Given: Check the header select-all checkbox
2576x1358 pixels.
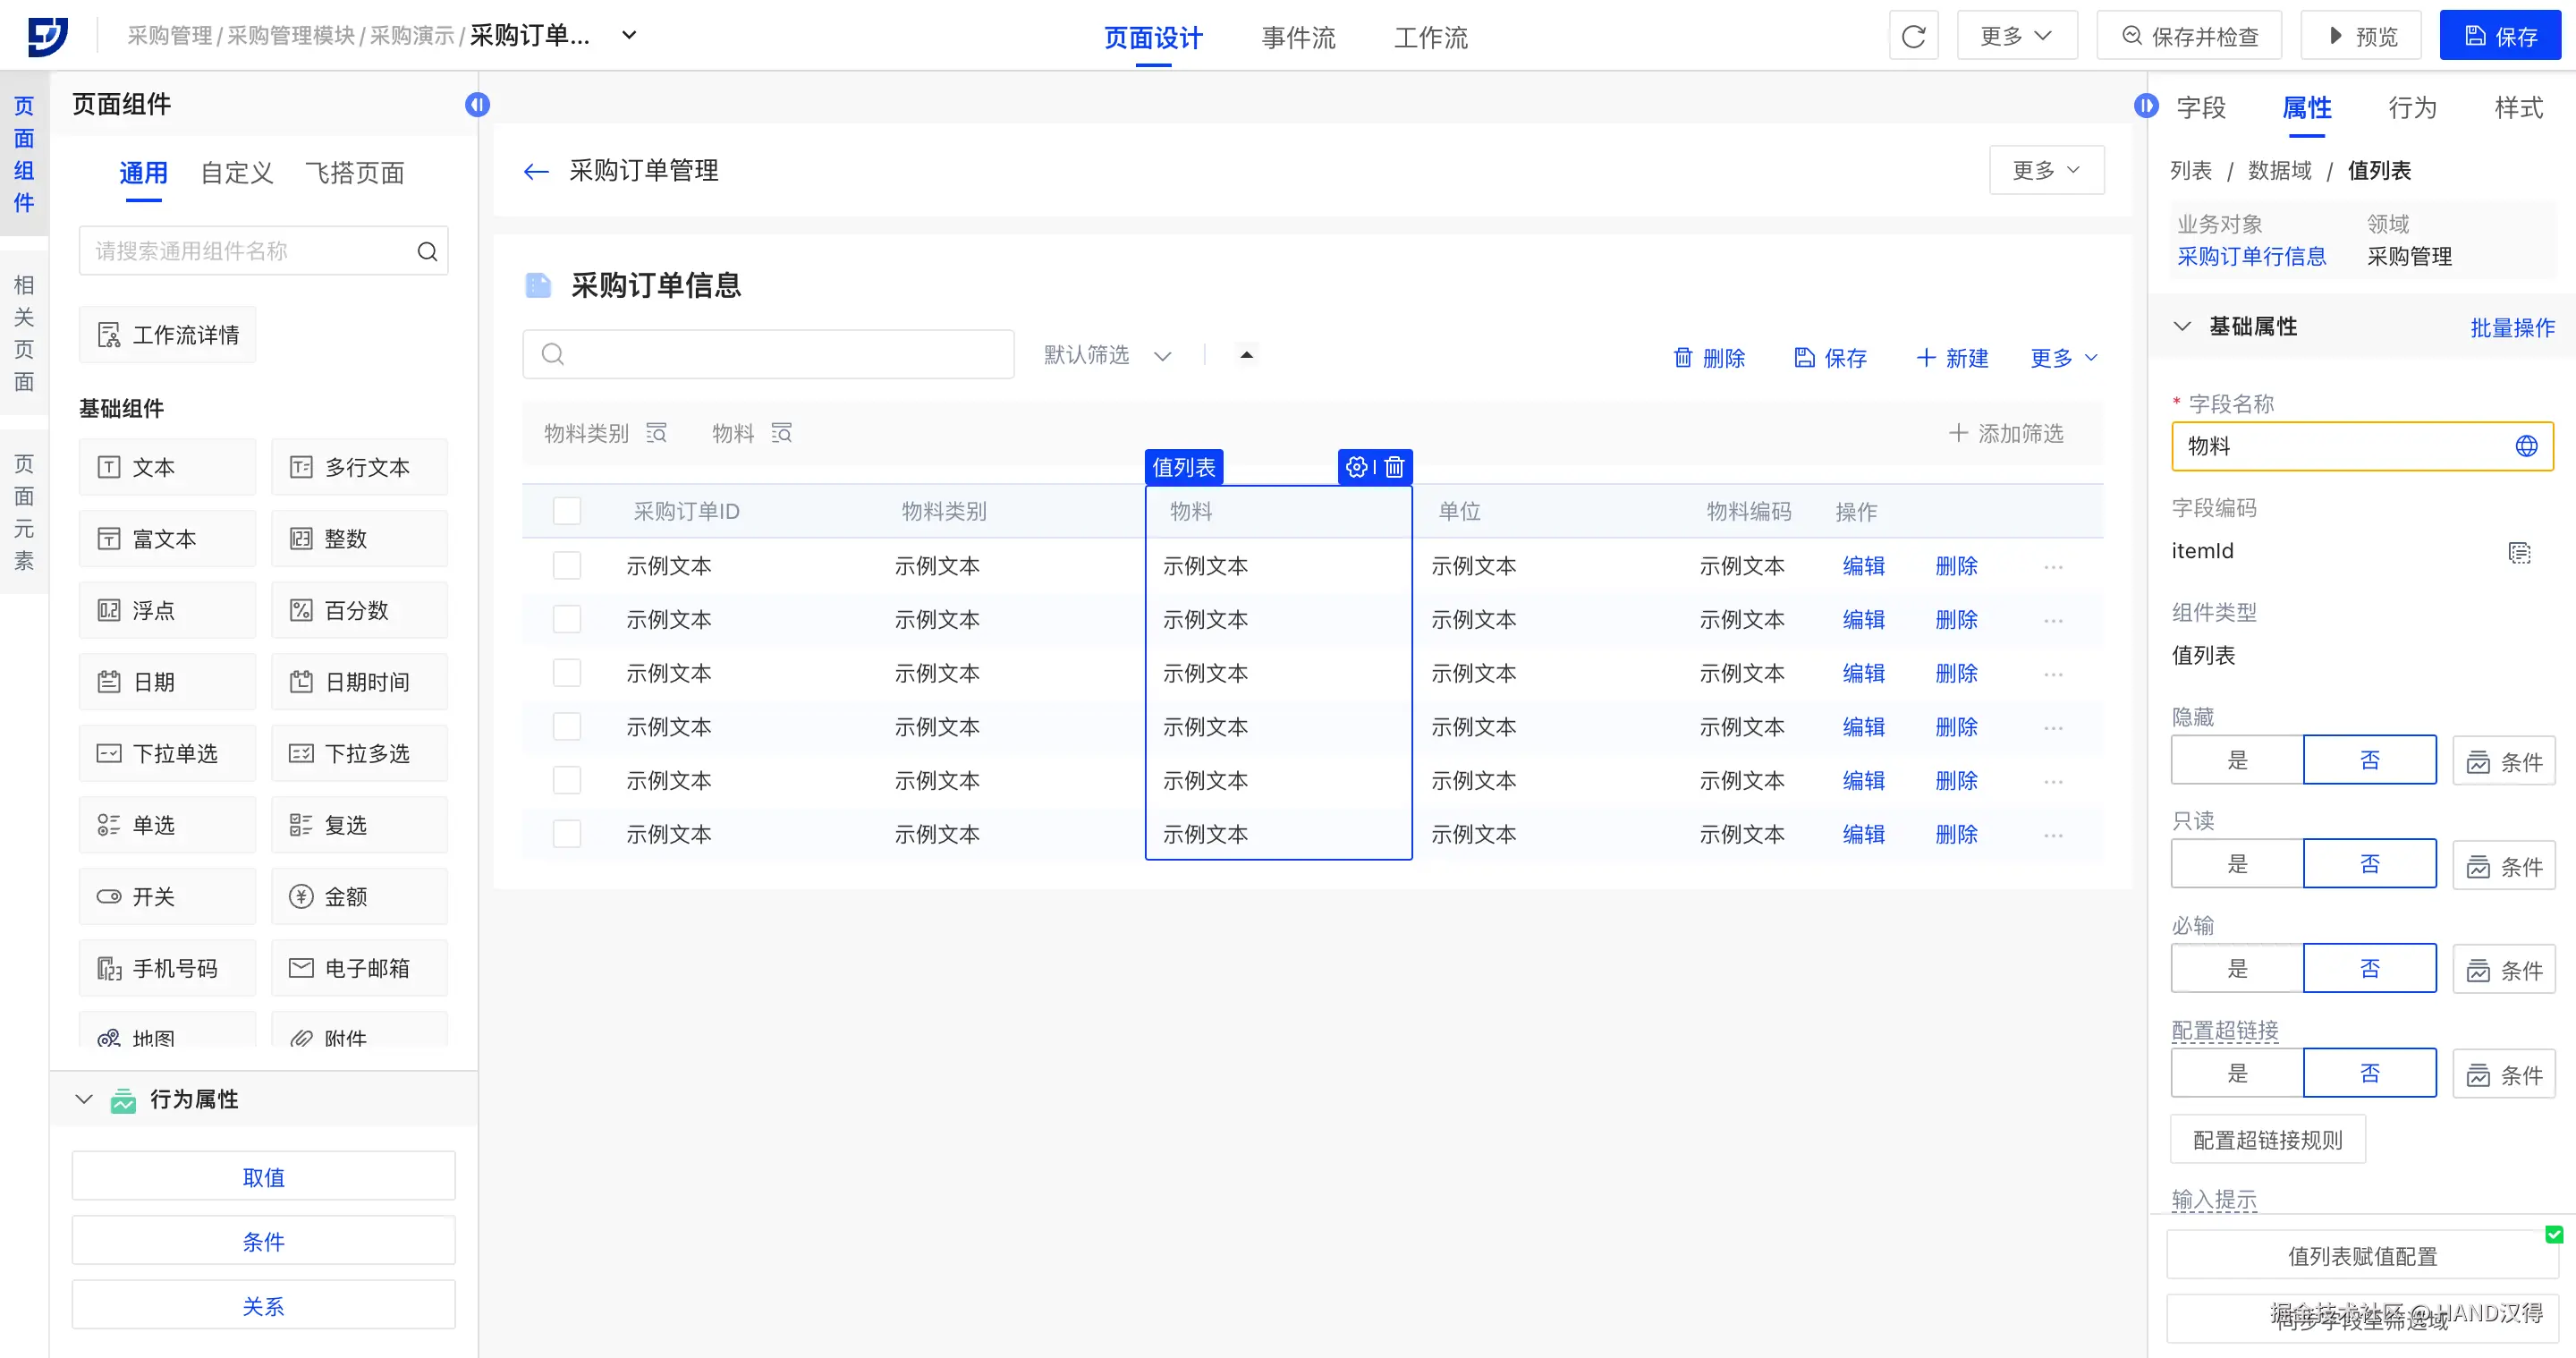Looking at the screenshot, I should coord(567,511).
